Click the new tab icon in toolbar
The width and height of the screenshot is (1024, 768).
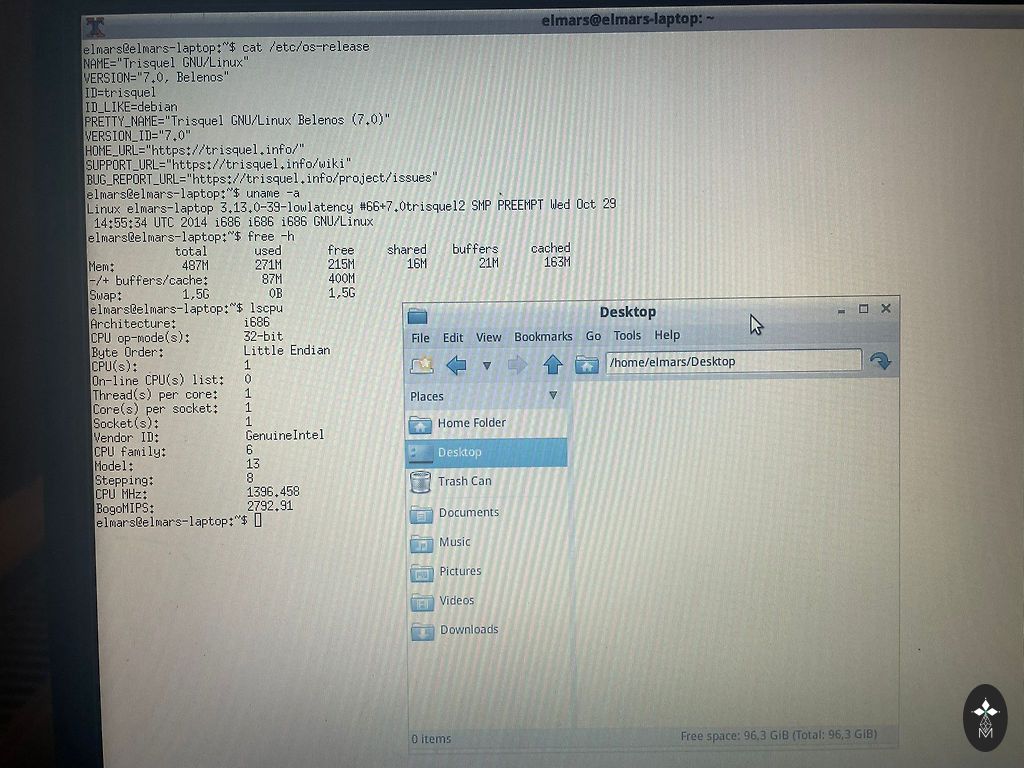coord(422,365)
